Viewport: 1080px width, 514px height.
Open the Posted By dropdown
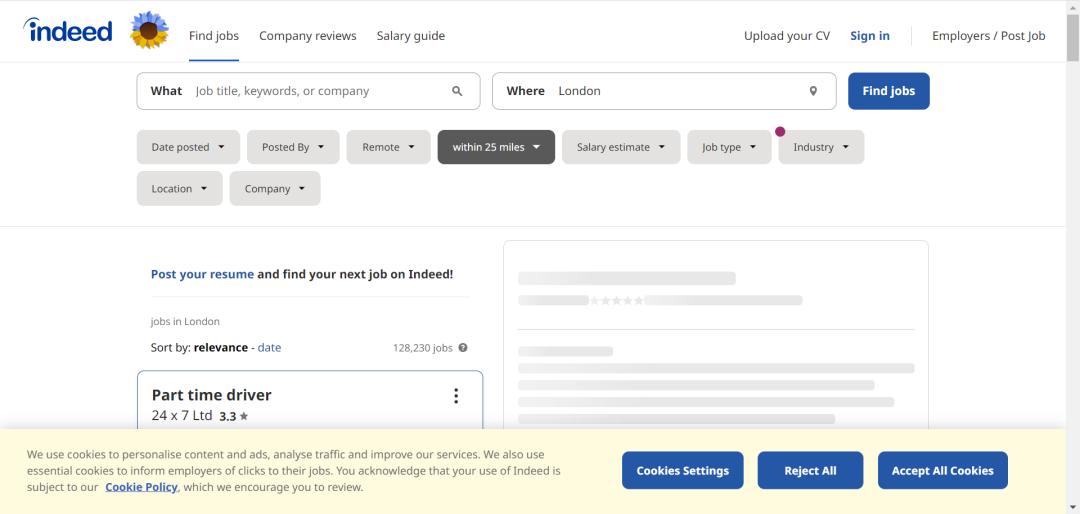[293, 147]
